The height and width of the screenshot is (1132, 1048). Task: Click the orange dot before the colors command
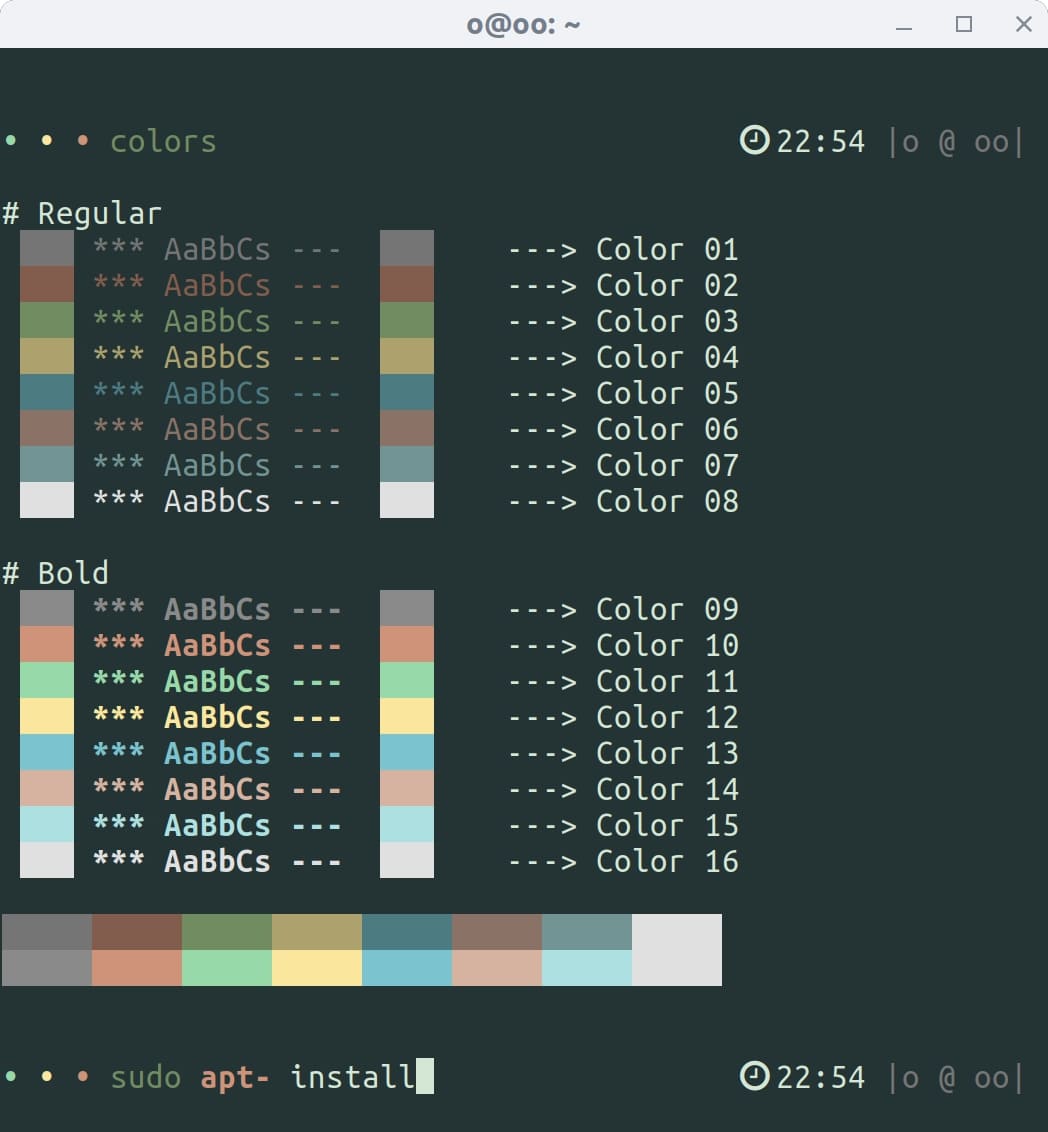coord(83,141)
